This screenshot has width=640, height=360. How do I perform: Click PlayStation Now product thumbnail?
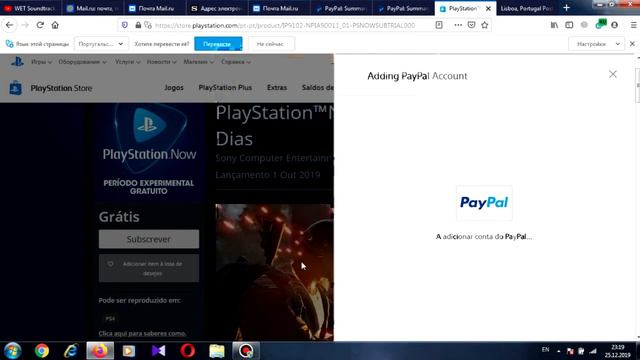coord(149,152)
